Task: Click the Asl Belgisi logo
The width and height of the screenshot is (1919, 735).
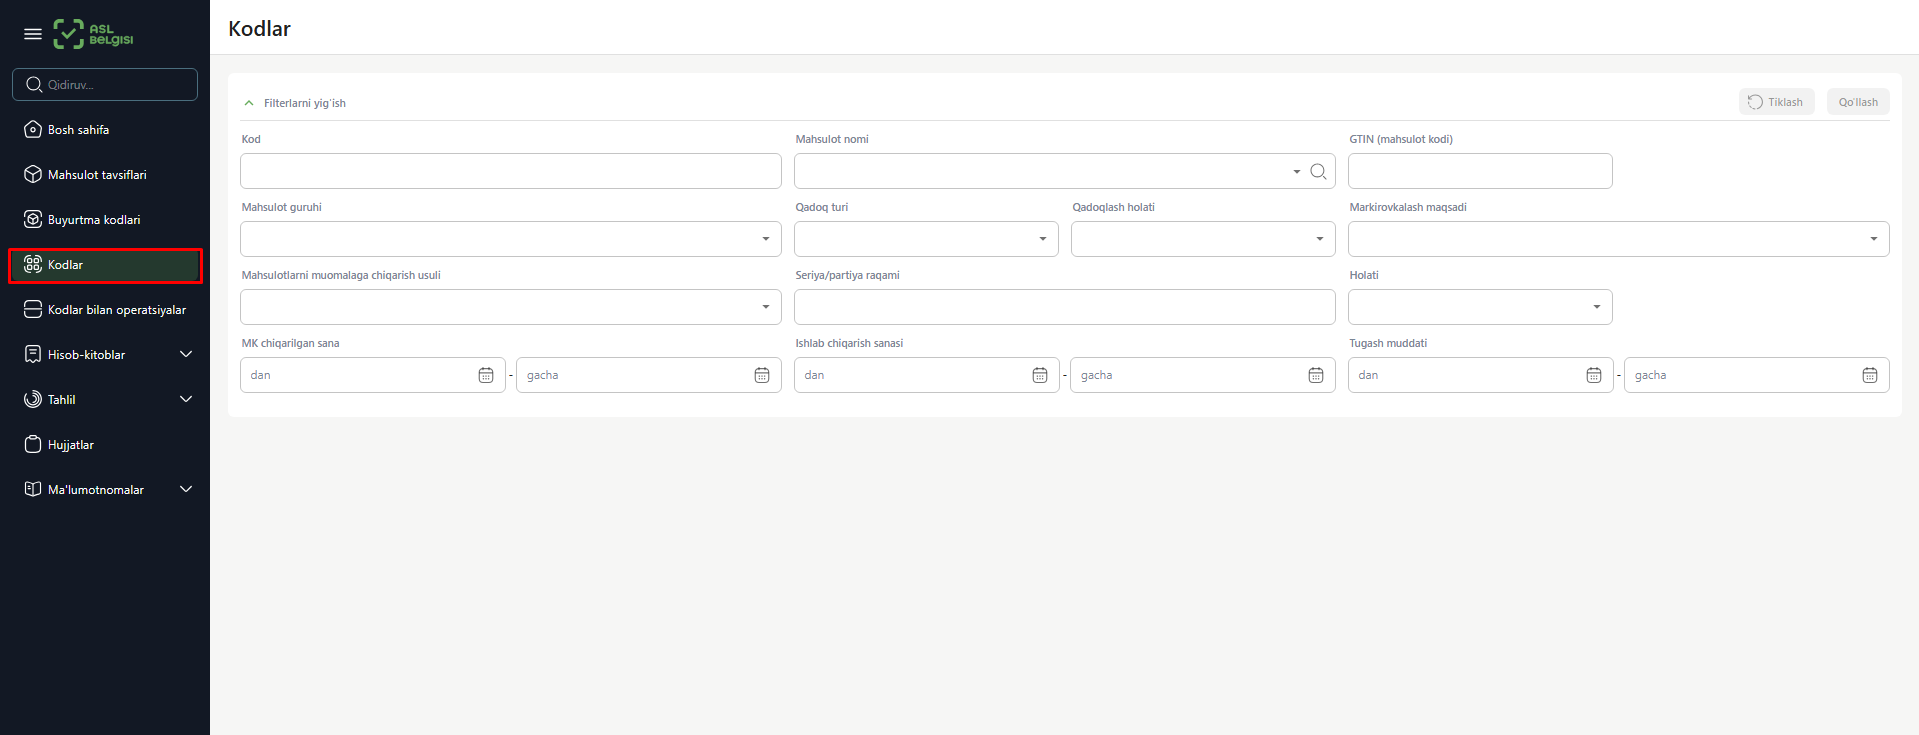Action: pyautogui.click(x=93, y=34)
